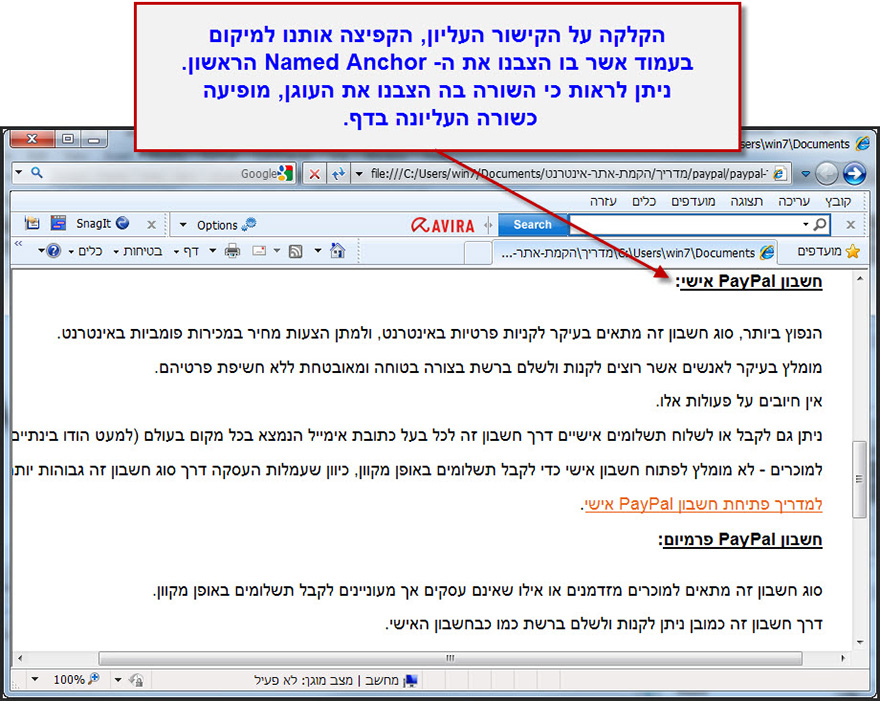The width and height of the screenshot is (880, 701).
Task: Click the horizontal scrollbar thumb
Action: point(450,658)
